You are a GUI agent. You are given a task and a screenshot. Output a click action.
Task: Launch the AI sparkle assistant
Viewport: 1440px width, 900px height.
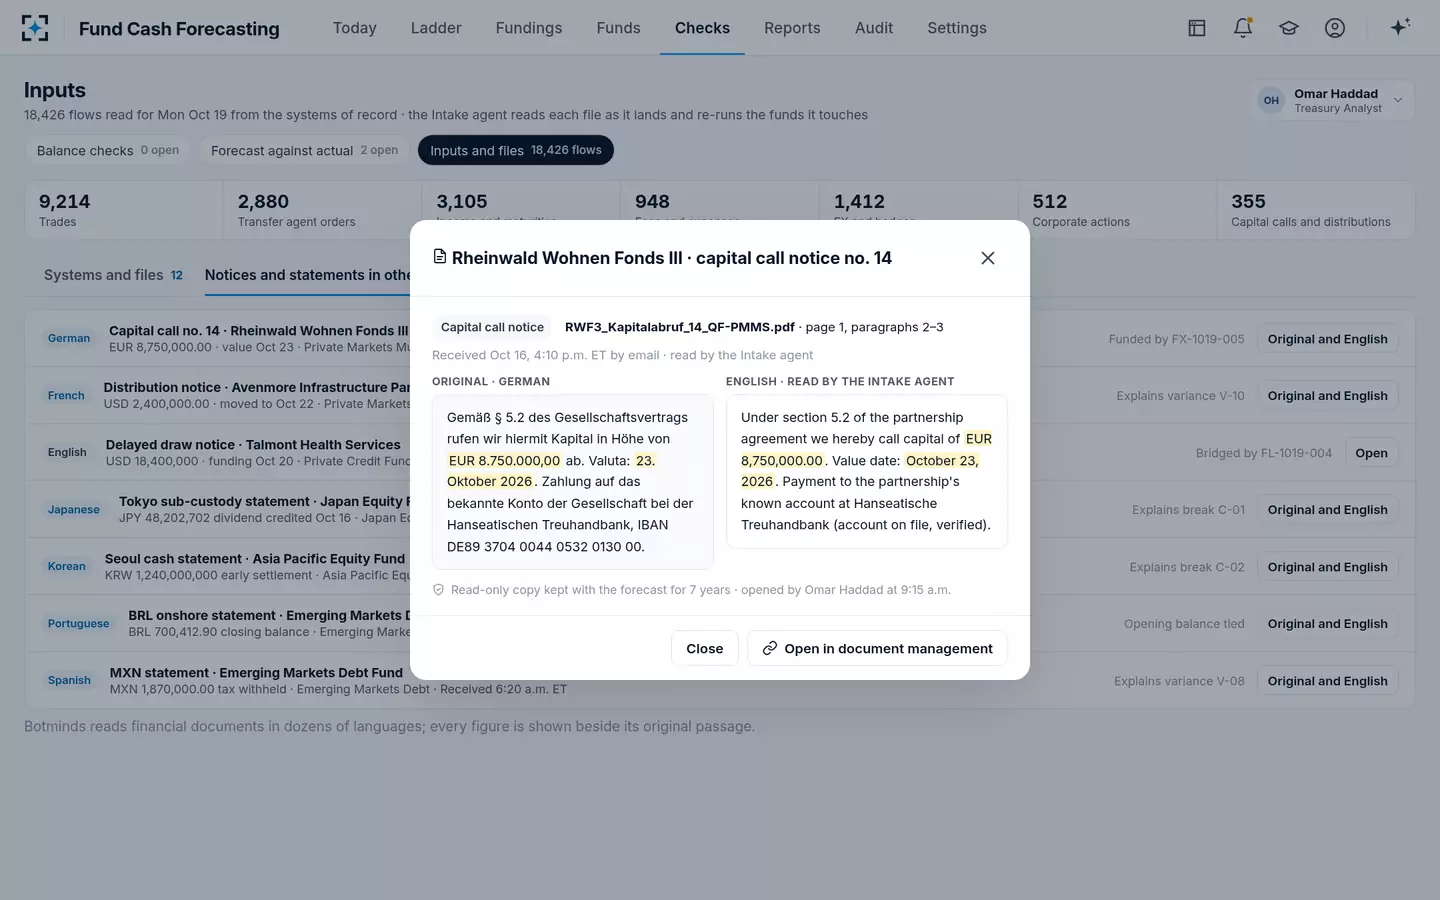pos(1400,27)
